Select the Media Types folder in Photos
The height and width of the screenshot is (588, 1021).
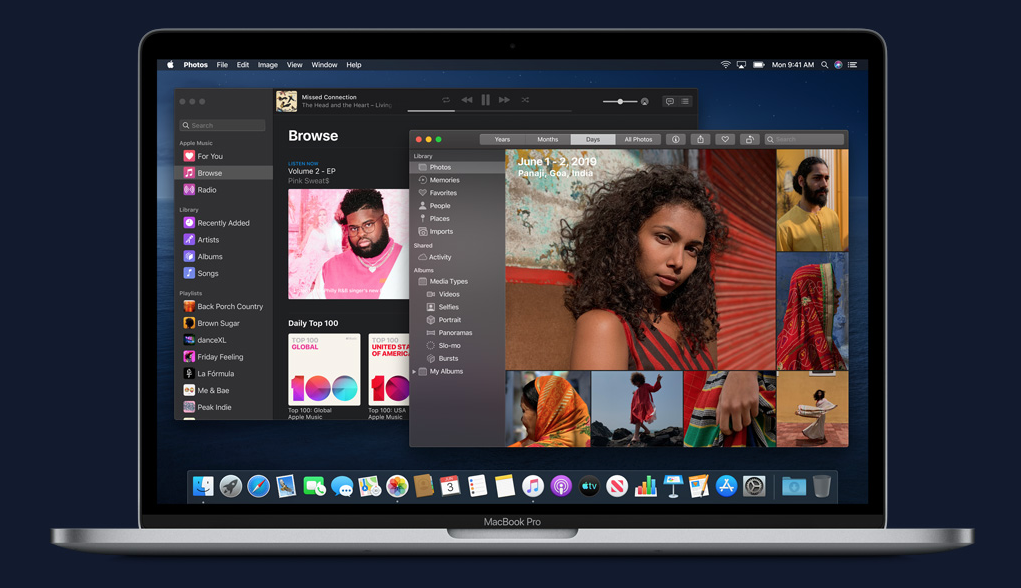pyautogui.click(x=457, y=281)
